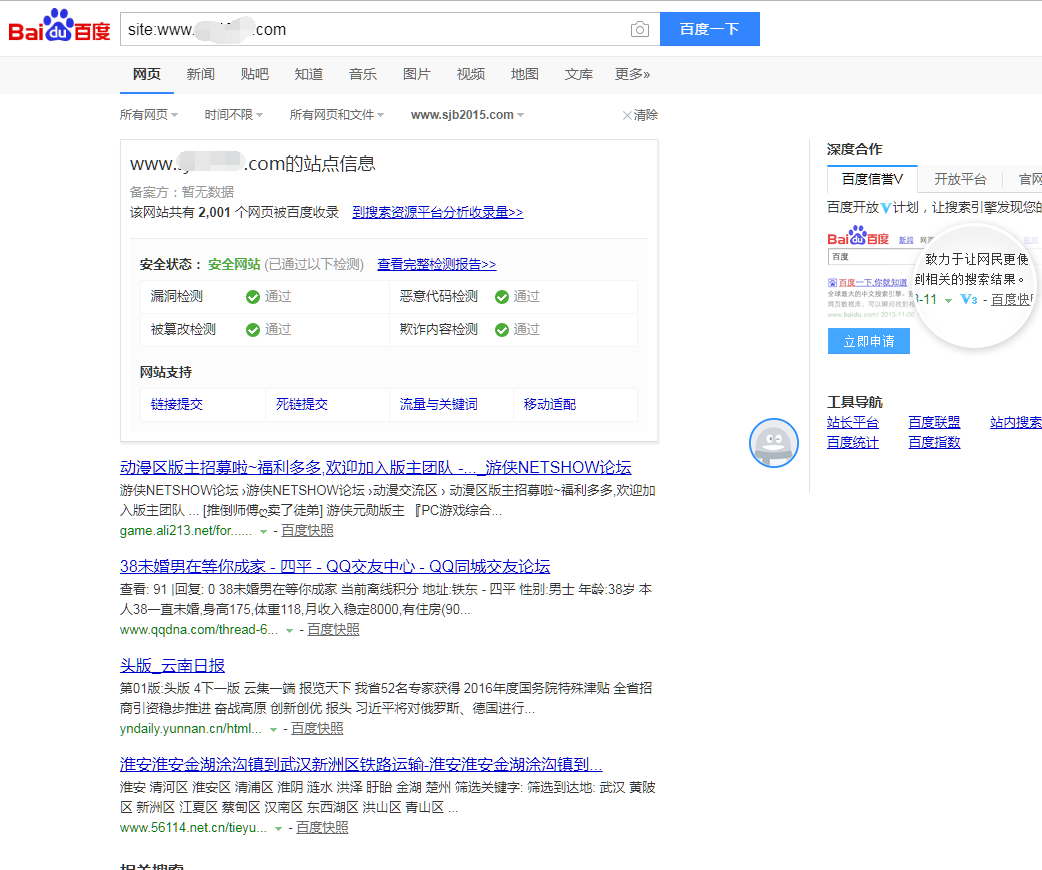Open the 链接提交 link
Screen dimensions: 1042x870
click(177, 404)
